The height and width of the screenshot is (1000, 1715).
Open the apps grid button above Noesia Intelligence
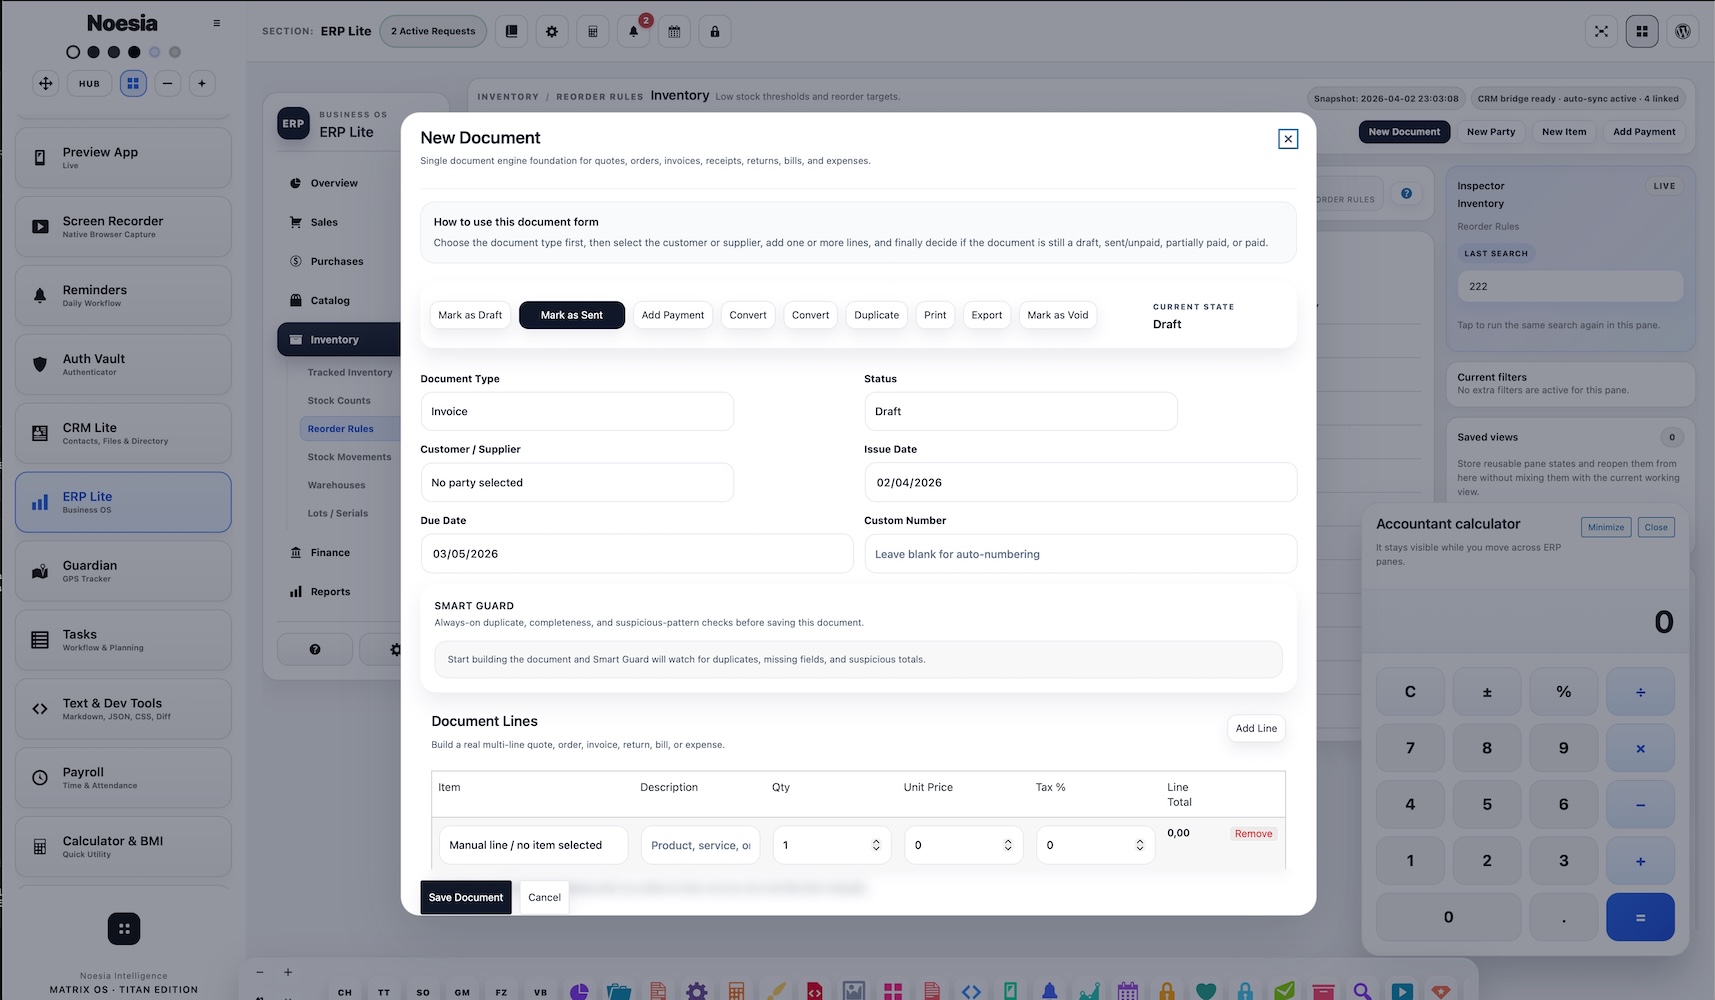(124, 929)
